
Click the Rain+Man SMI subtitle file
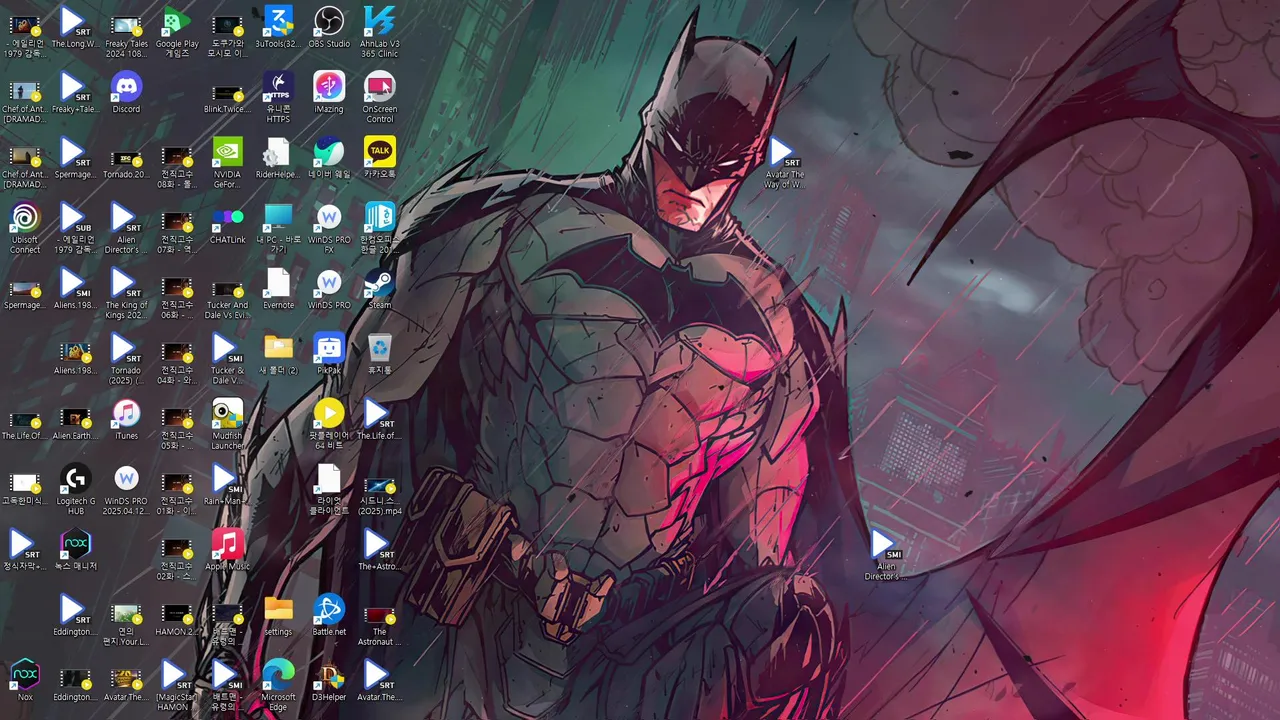pyautogui.click(x=227, y=485)
